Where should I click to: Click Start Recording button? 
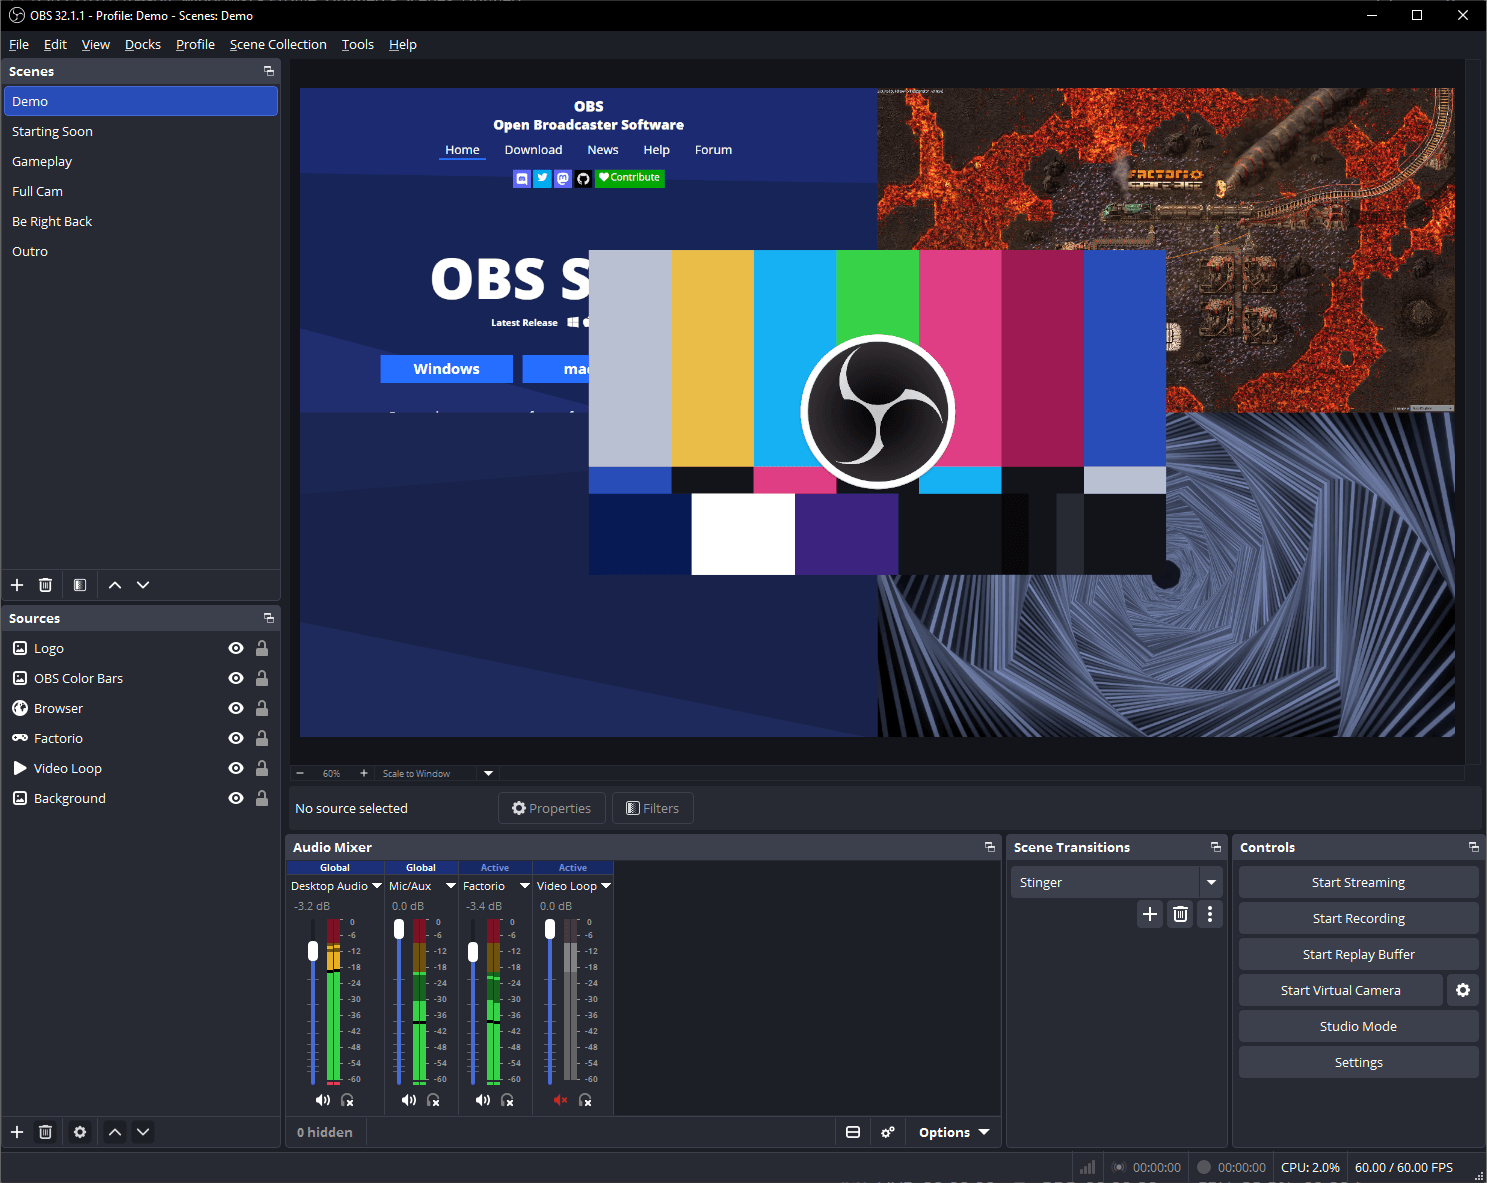(x=1358, y=918)
